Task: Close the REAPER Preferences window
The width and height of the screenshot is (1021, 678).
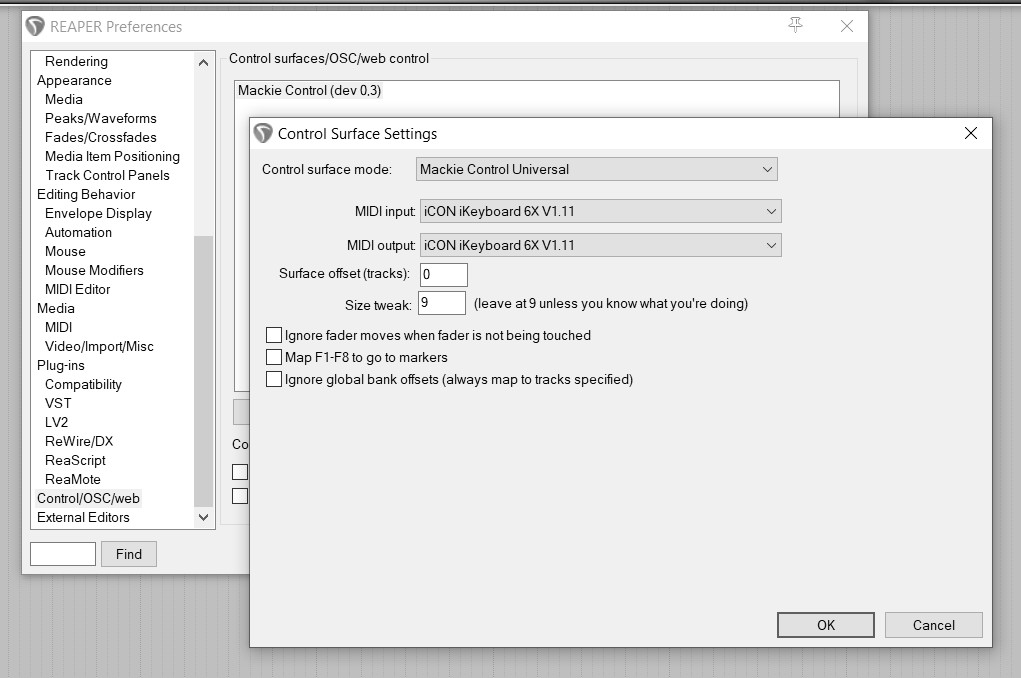Action: click(x=846, y=26)
